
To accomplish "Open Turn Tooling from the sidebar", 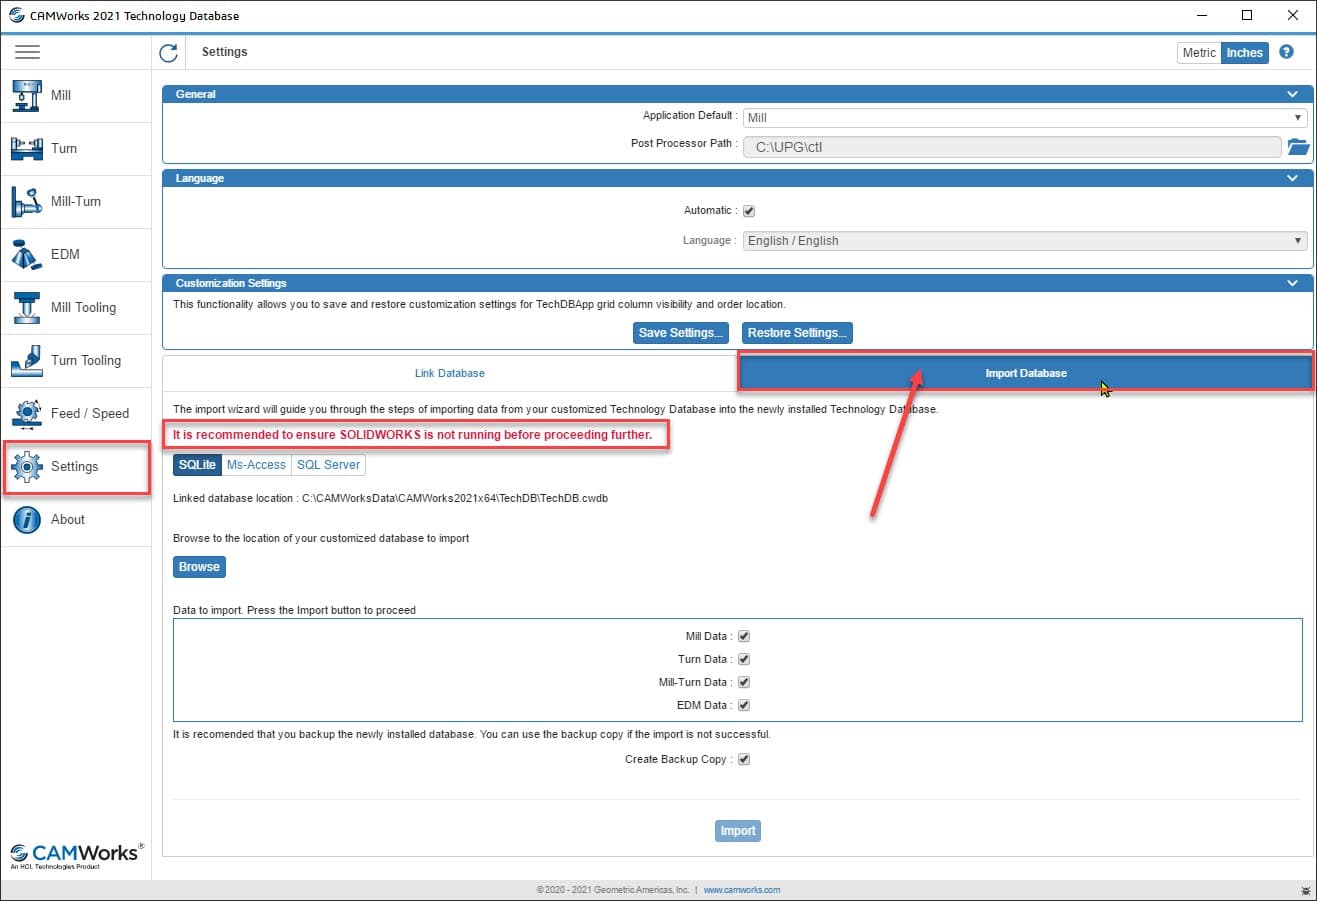I will click(x=76, y=360).
